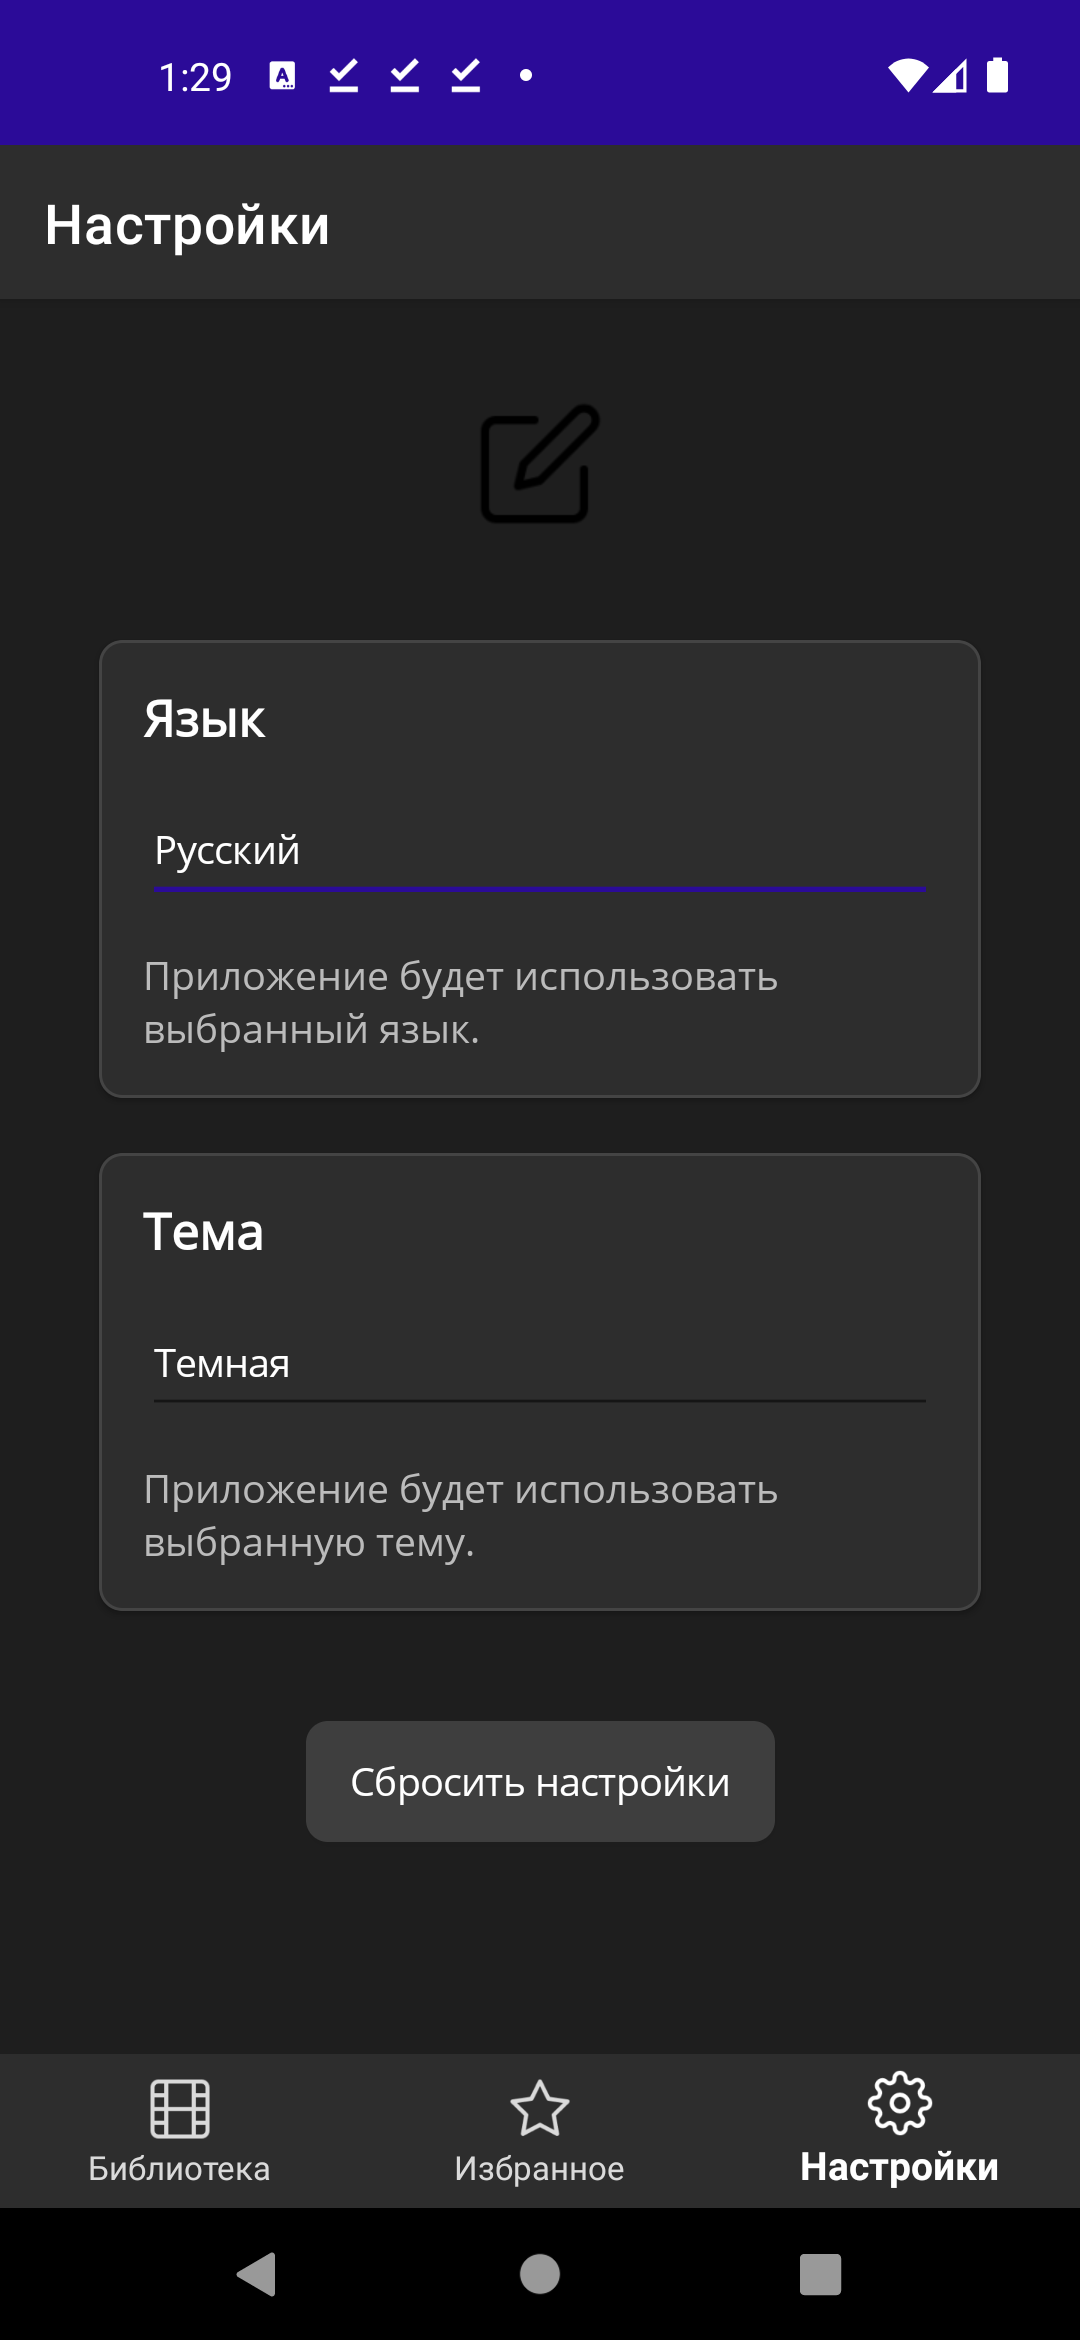Tap the battery status icon
The width and height of the screenshot is (1080, 2340).
pyautogui.click(x=997, y=75)
